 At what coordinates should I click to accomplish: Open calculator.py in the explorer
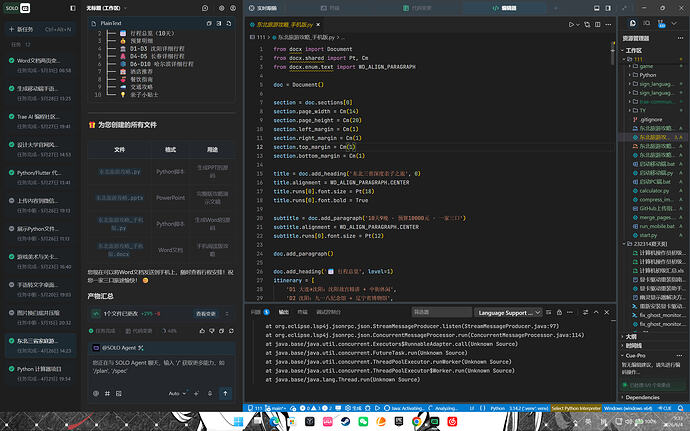(x=654, y=191)
